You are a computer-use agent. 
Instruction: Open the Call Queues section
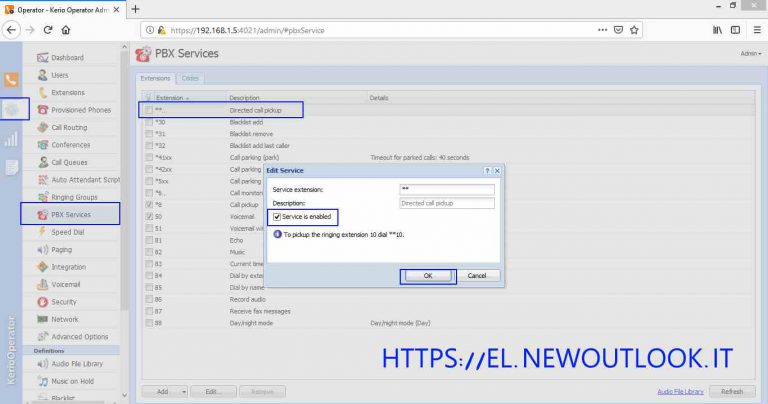(71, 162)
